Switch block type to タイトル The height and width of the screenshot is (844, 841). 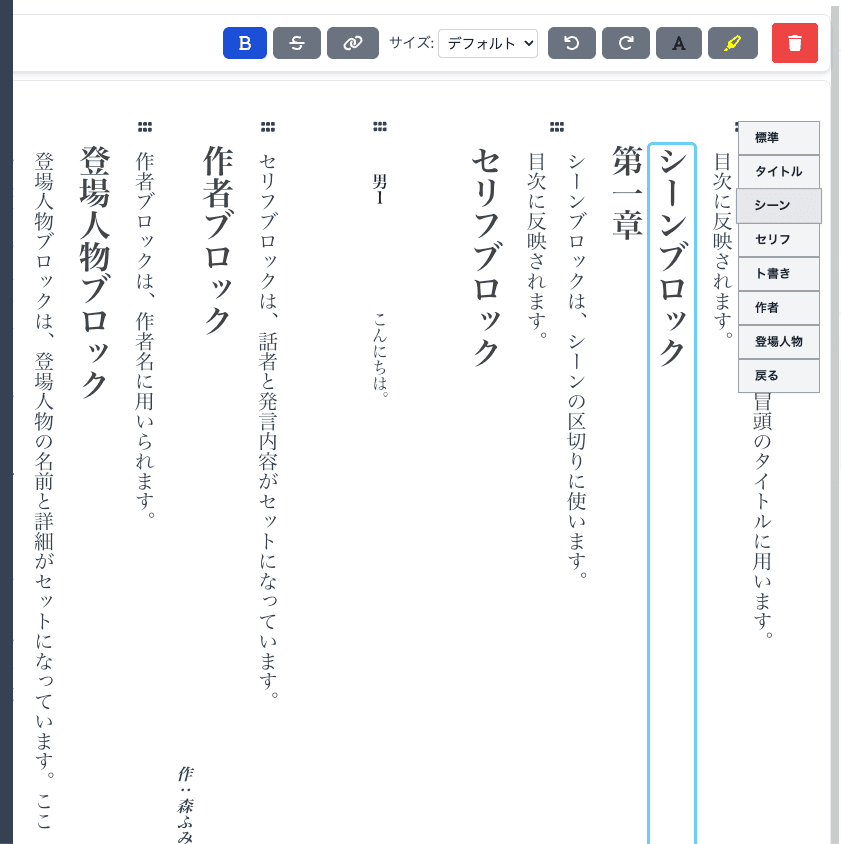[778, 172]
